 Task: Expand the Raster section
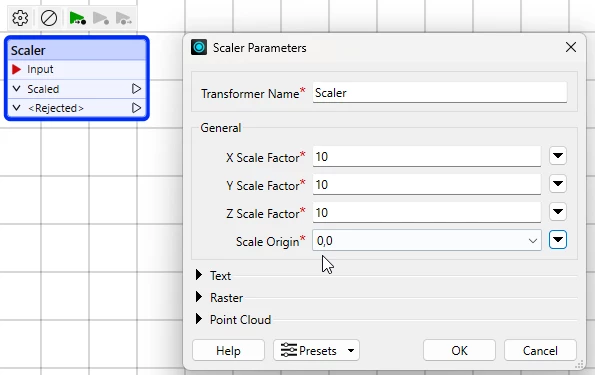199,297
